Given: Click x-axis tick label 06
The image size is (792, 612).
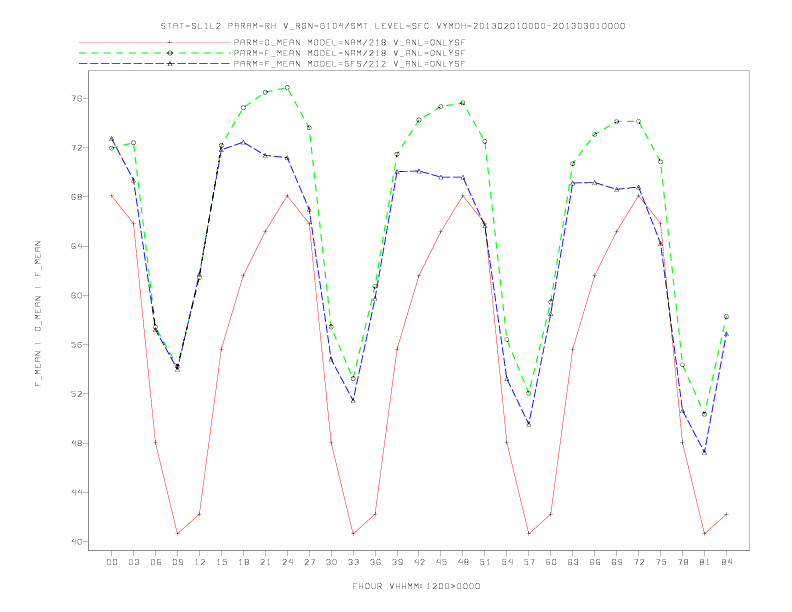Looking at the screenshot, I should (x=156, y=562).
